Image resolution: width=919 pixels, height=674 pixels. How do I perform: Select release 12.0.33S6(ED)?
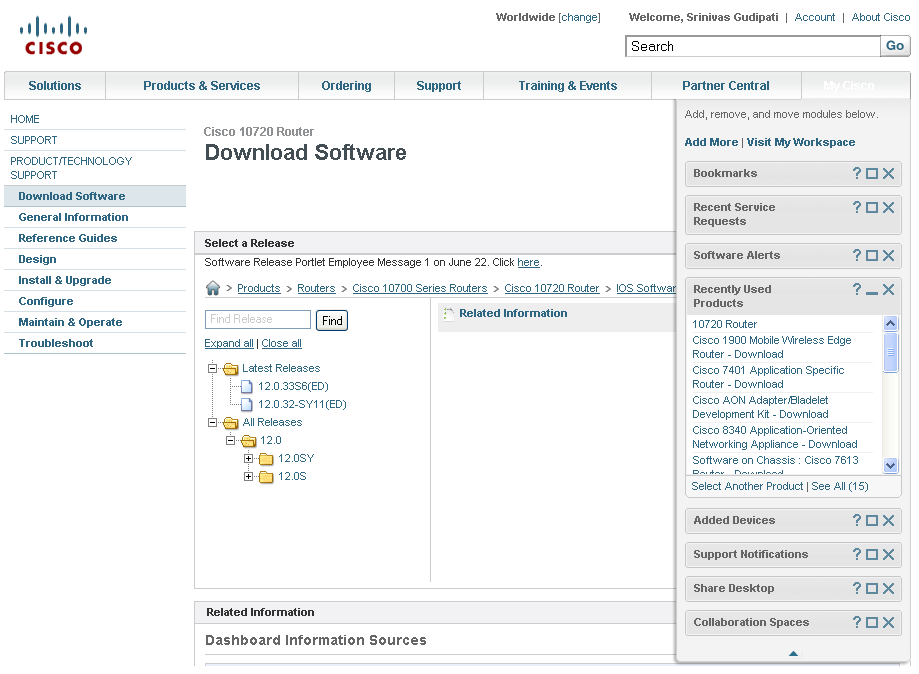click(293, 386)
